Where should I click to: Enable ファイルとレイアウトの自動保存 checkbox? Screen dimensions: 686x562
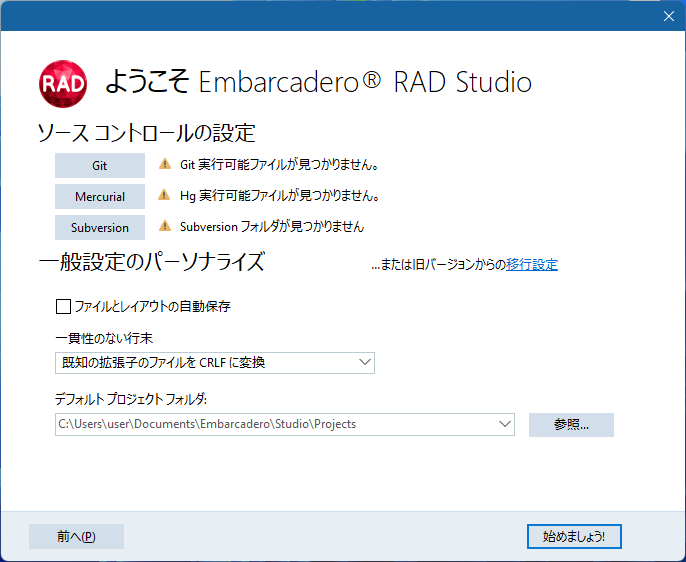63,307
